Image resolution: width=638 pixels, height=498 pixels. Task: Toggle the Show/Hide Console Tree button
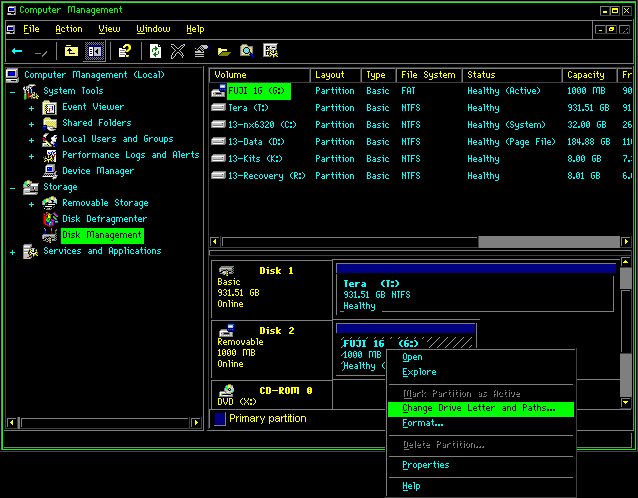tap(94, 50)
